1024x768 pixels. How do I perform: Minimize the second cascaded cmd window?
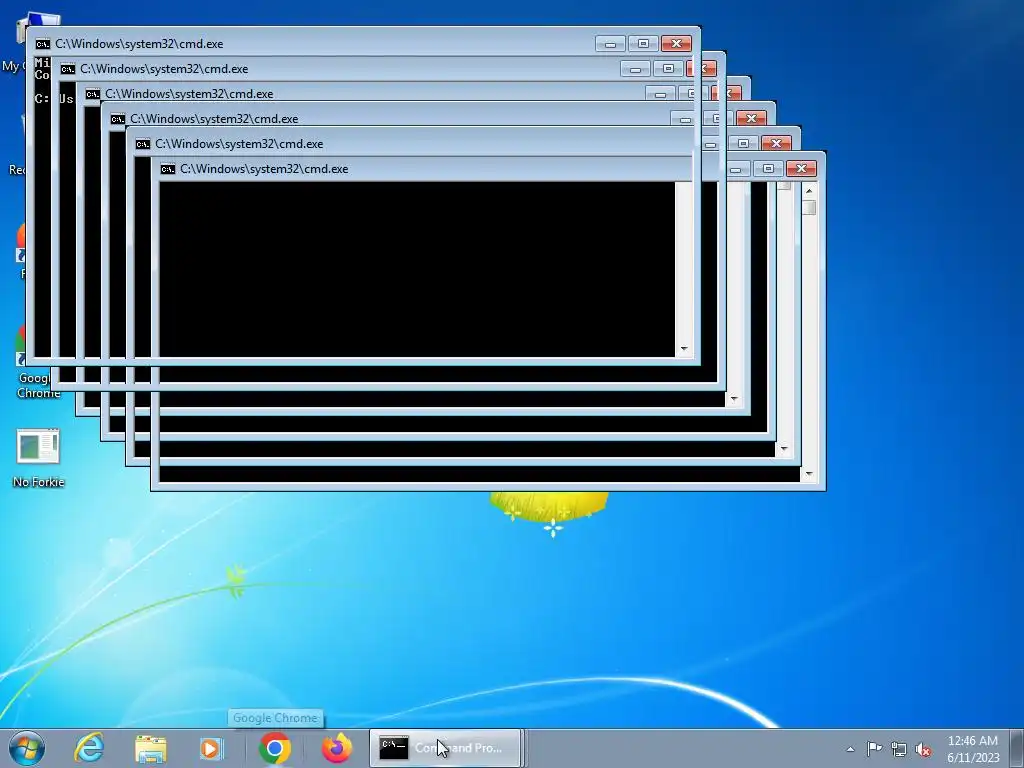(x=635, y=69)
